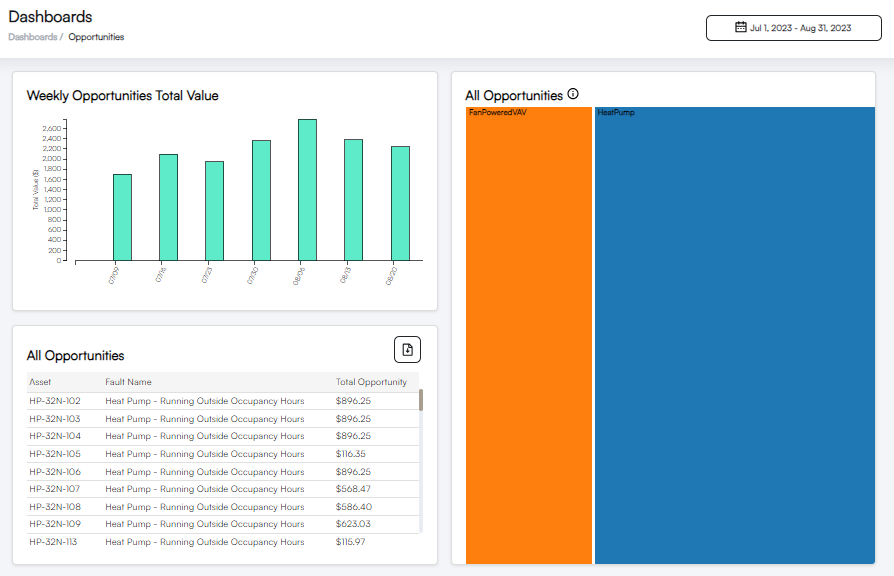894x576 pixels.
Task: Sort table by Fault Name column header
Action: [x=128, y=382]
